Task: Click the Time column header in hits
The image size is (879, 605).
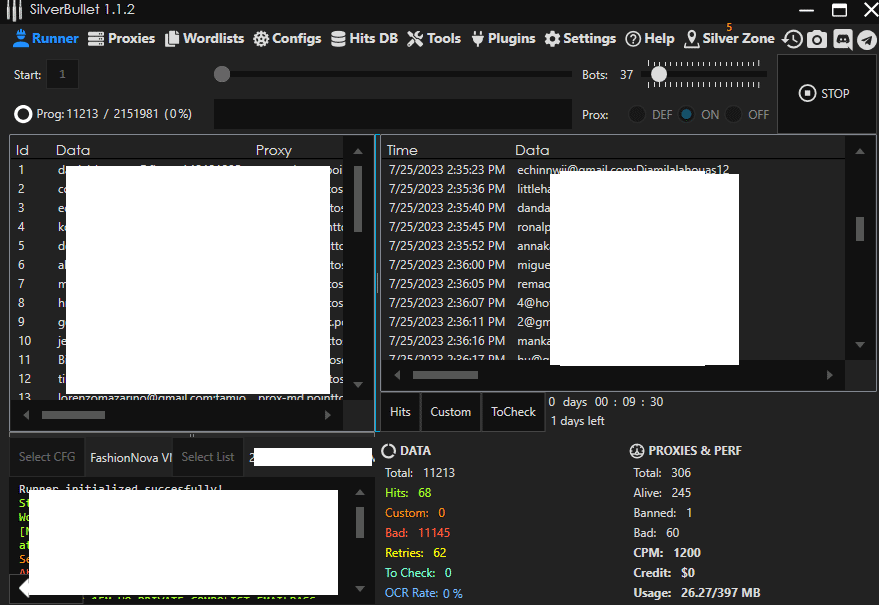Action: 402,150
